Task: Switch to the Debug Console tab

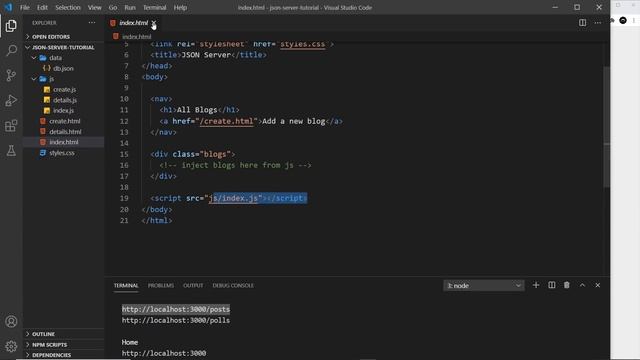Action: click(x=233, y=285)
